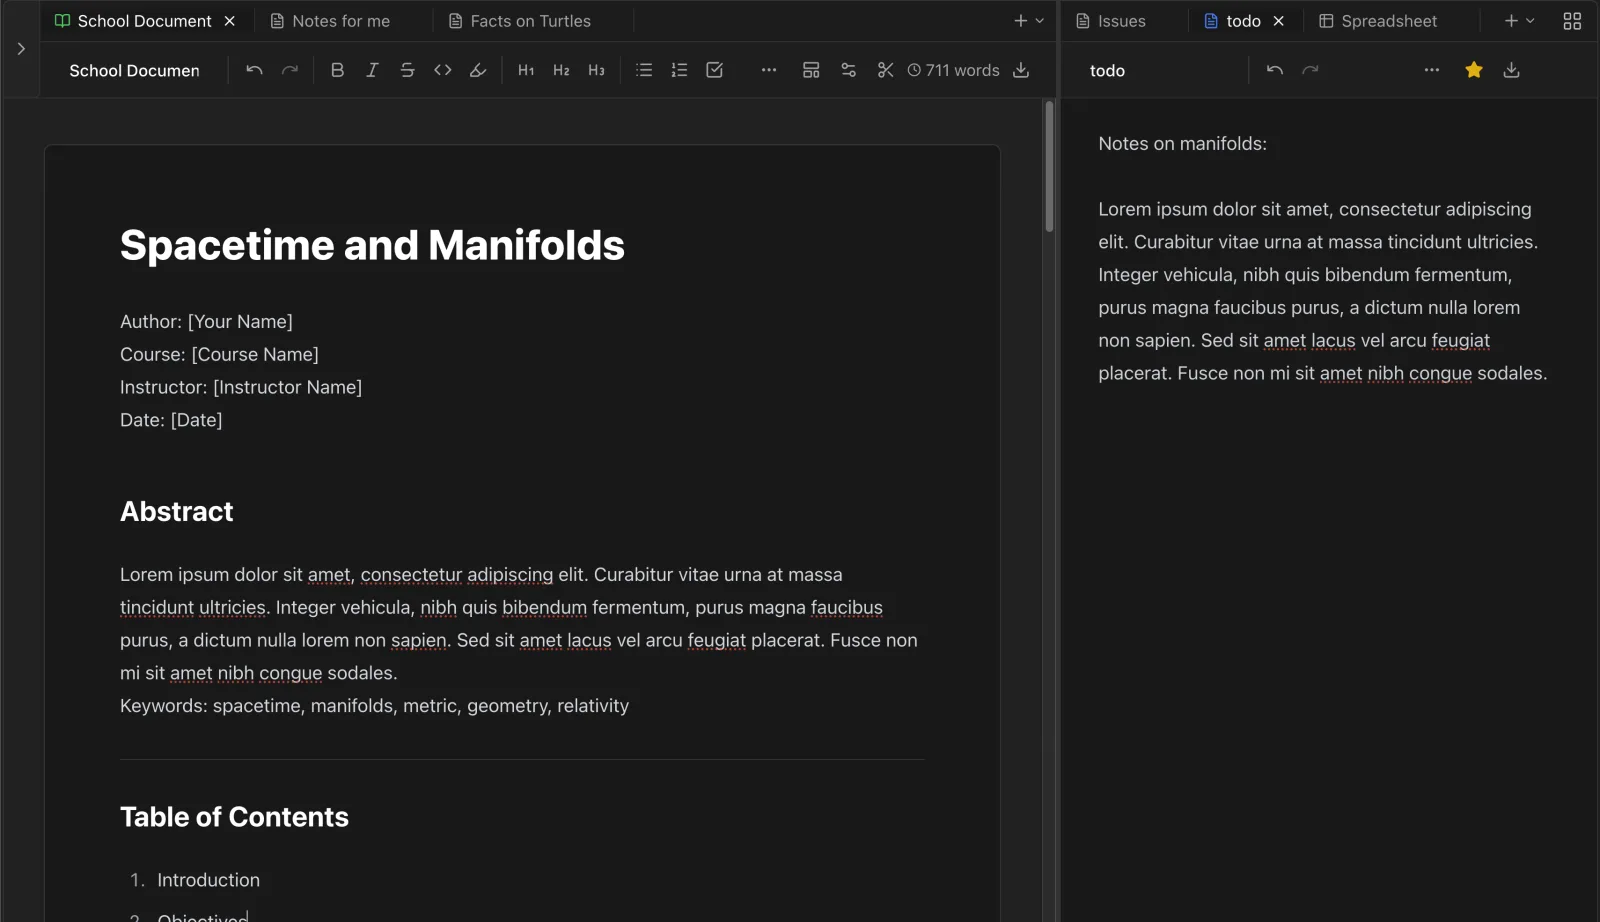
Task: Select the todo tab
Action: pos(1243,21)
